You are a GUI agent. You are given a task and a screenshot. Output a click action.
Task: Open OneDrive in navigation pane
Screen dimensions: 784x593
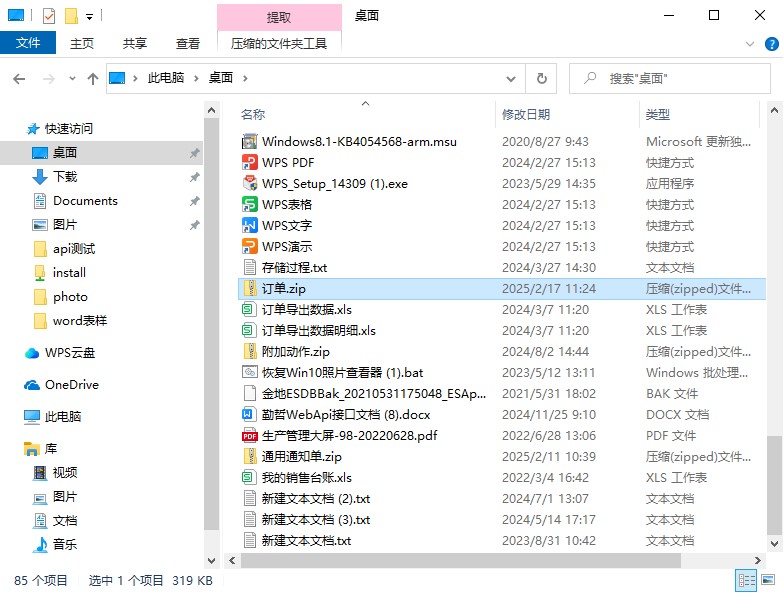click(x=71, y=385)
